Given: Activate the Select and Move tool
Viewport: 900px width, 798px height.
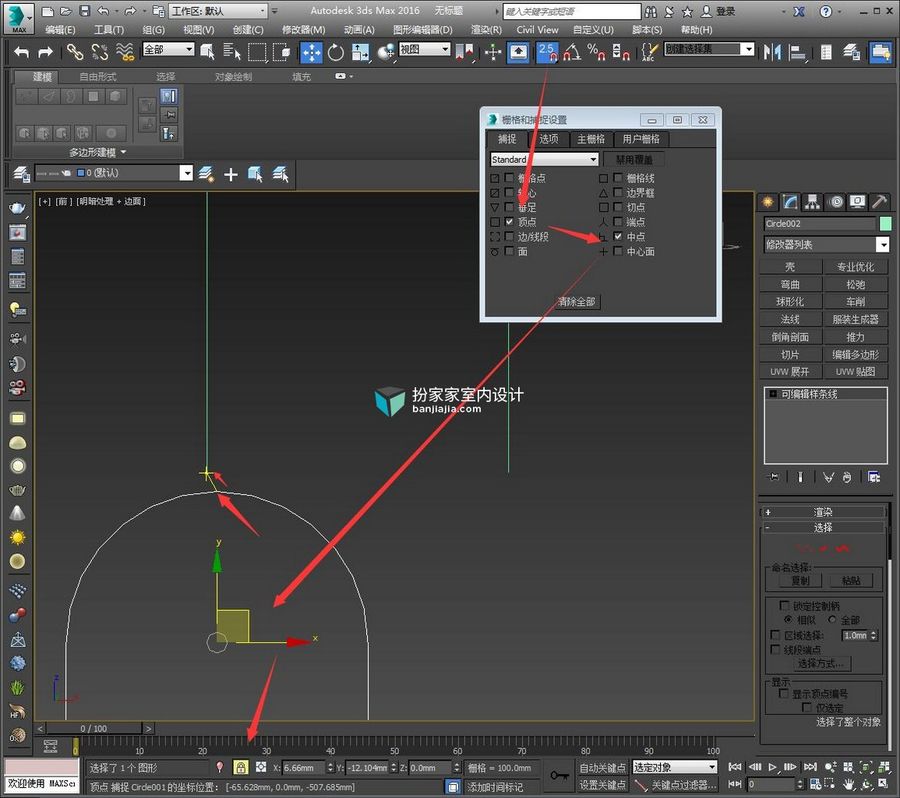Looking at the screenshot, I should click(x=311, y=53).
